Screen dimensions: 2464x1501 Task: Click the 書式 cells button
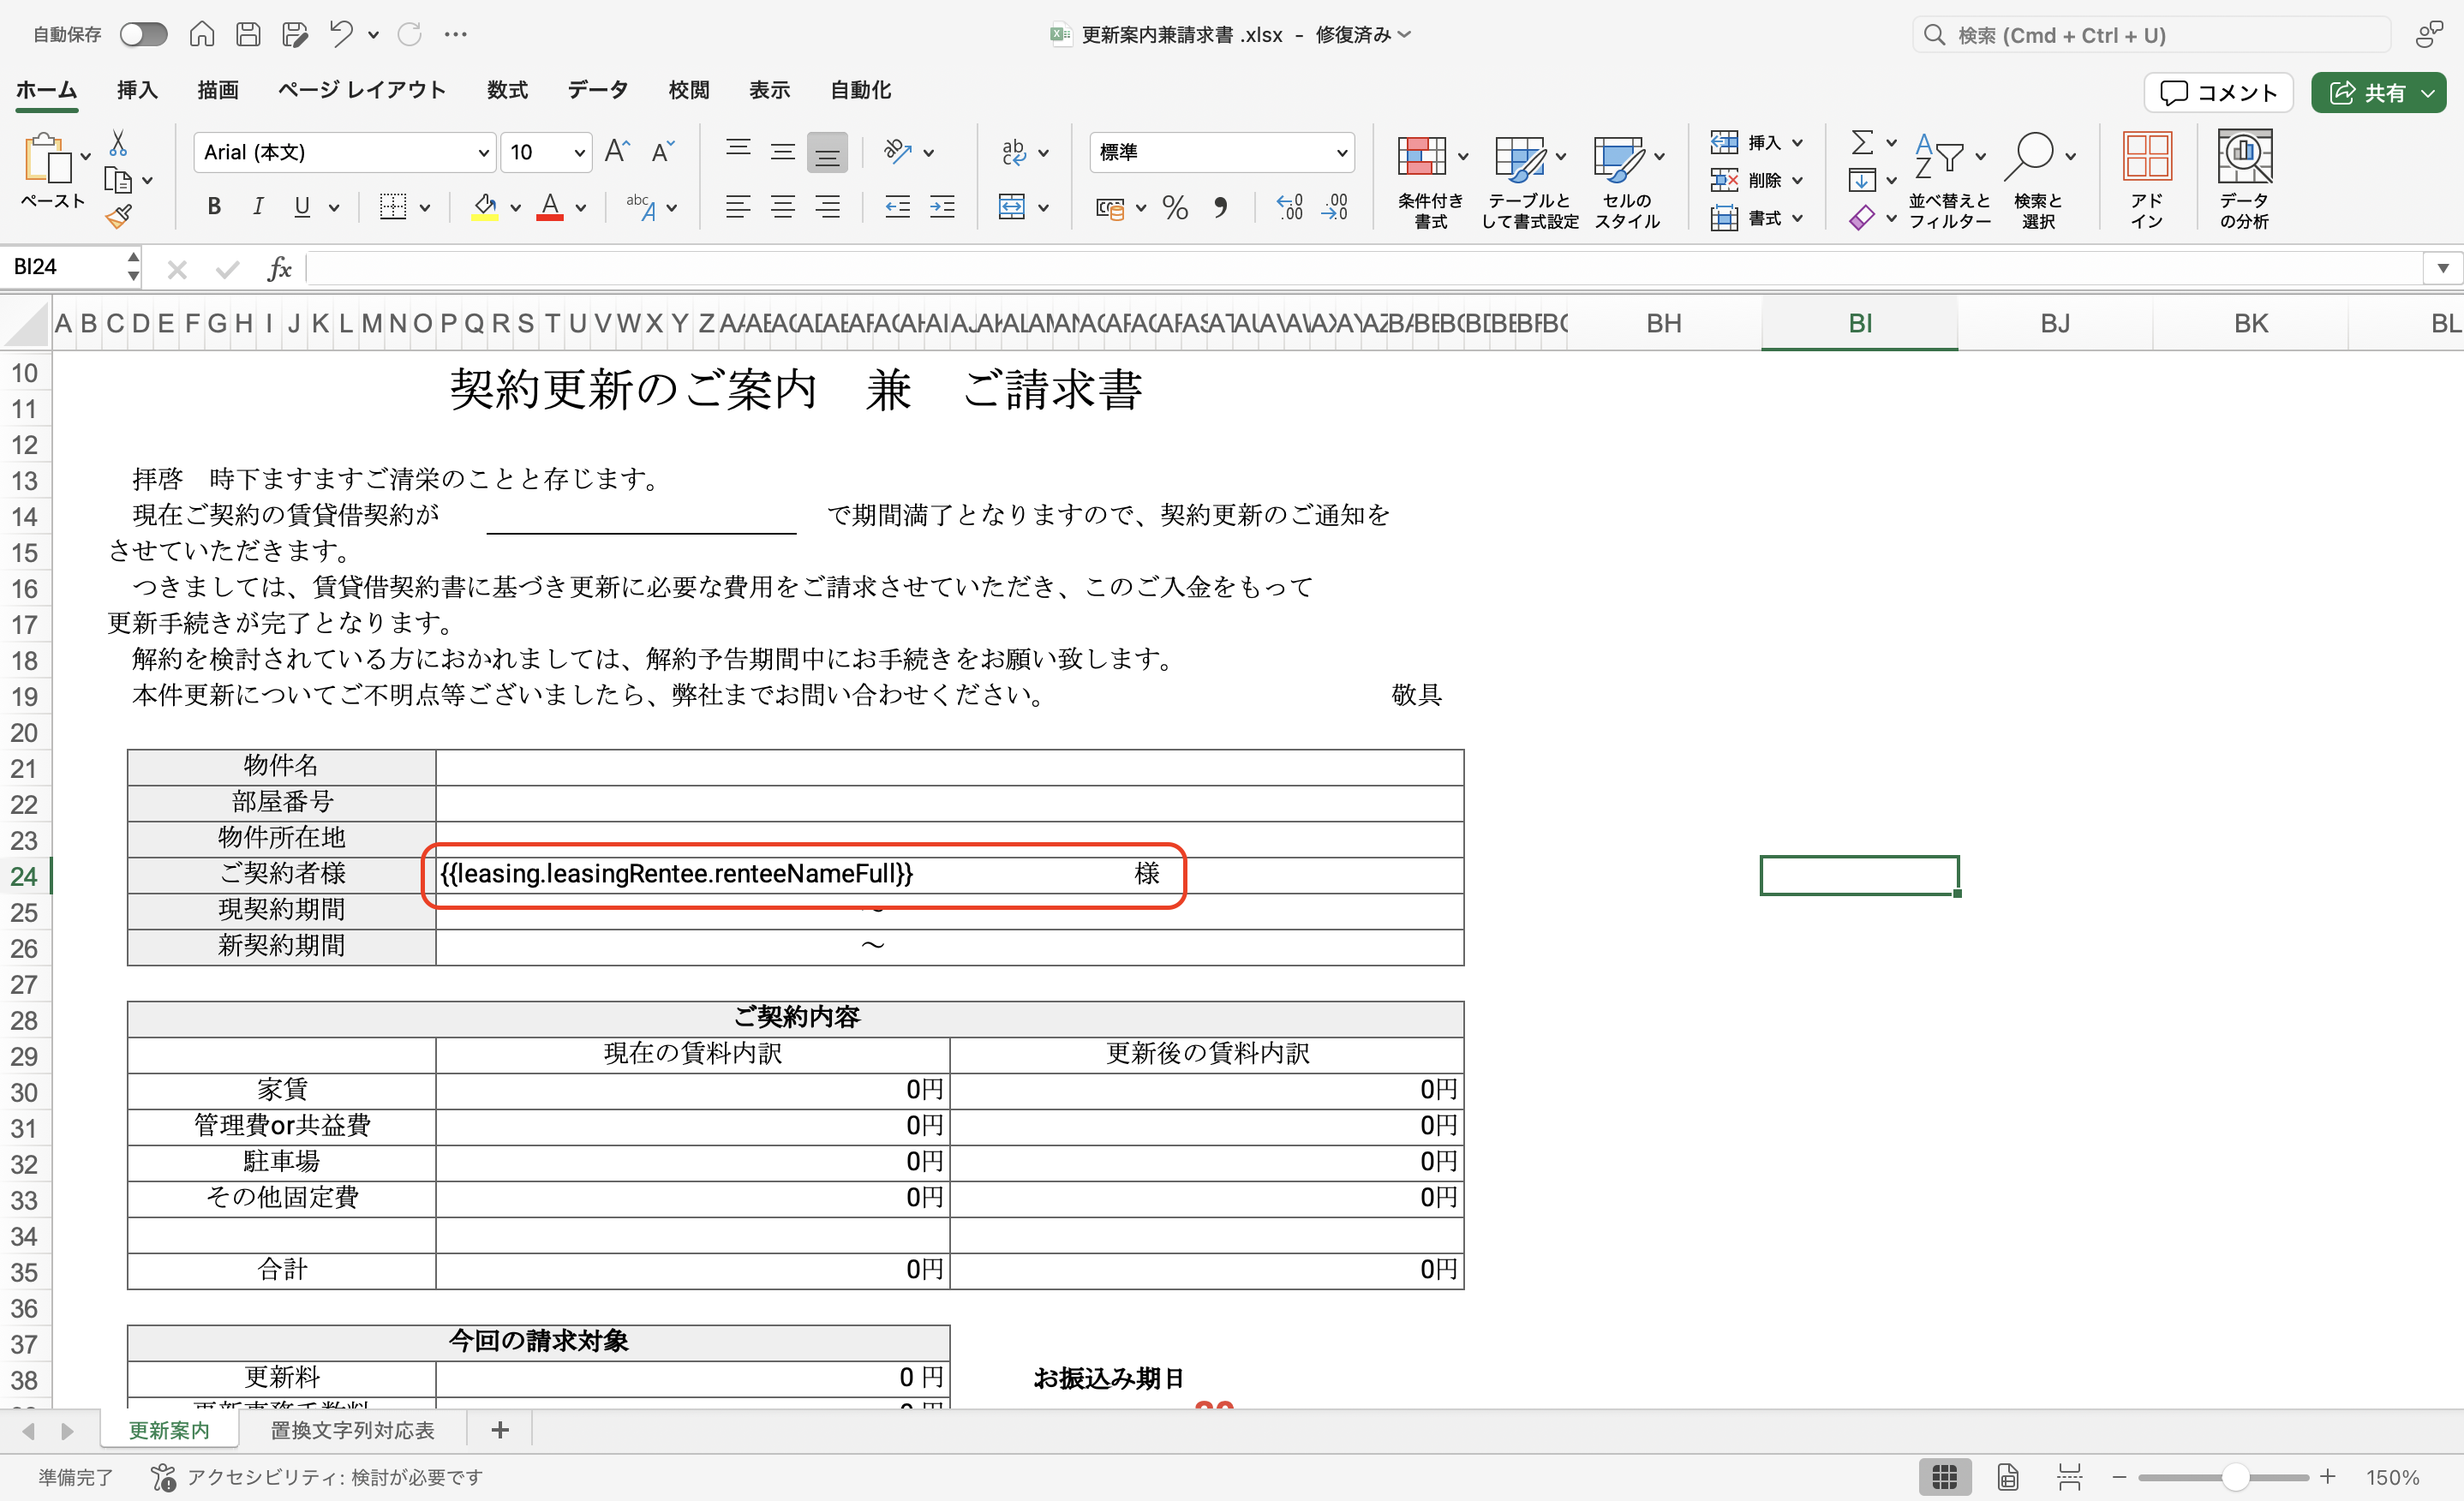pyautogui.click(x=1755, y=218)
